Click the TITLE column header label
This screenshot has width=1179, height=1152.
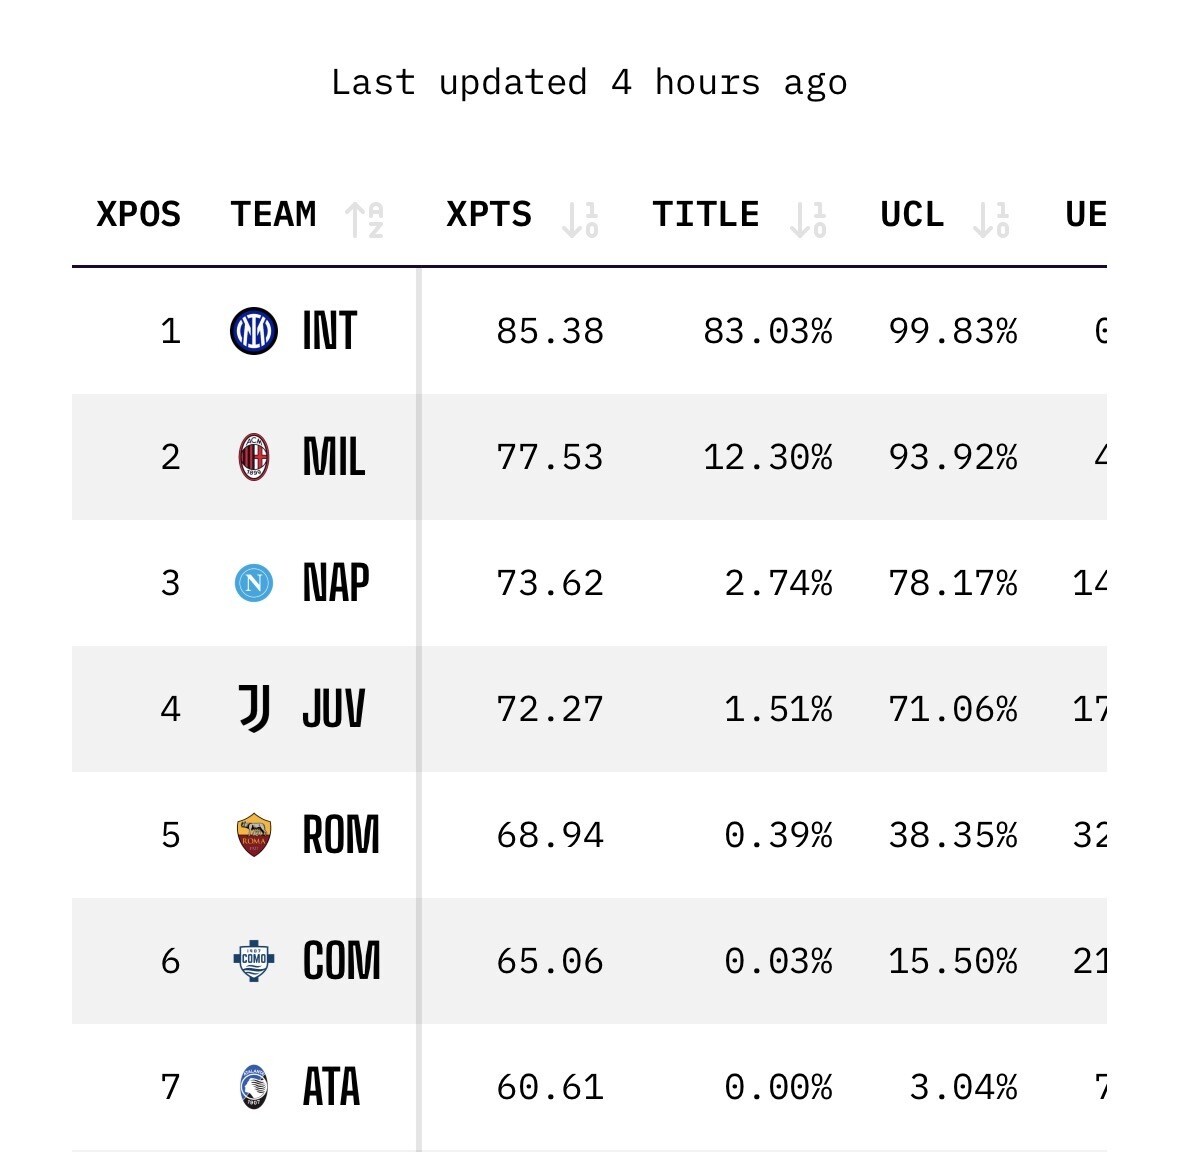[x=706, y=215]
